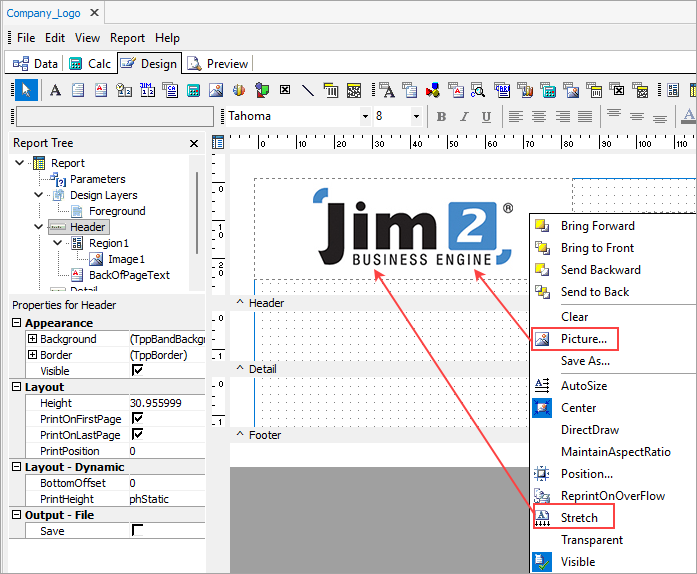This screenshot has height=574, width=697.
Task: Select the pie Chart component tool
Action: [239, 90]
